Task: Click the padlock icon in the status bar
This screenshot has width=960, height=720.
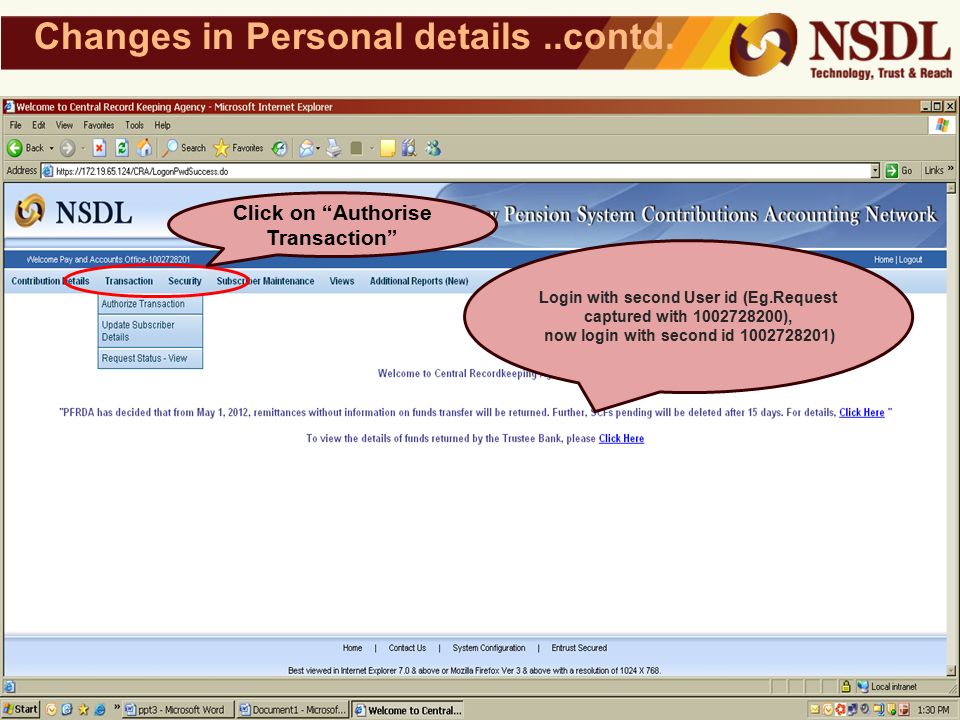Action: [x=846, y=686]
